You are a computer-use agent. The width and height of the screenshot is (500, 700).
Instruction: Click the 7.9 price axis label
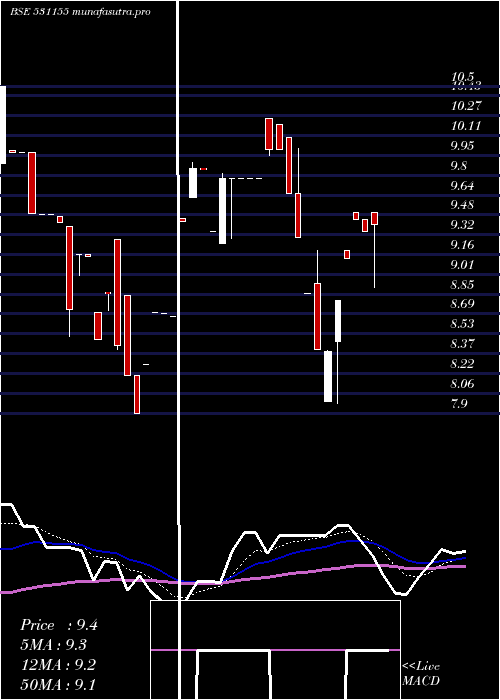click(x=459, y=404)
